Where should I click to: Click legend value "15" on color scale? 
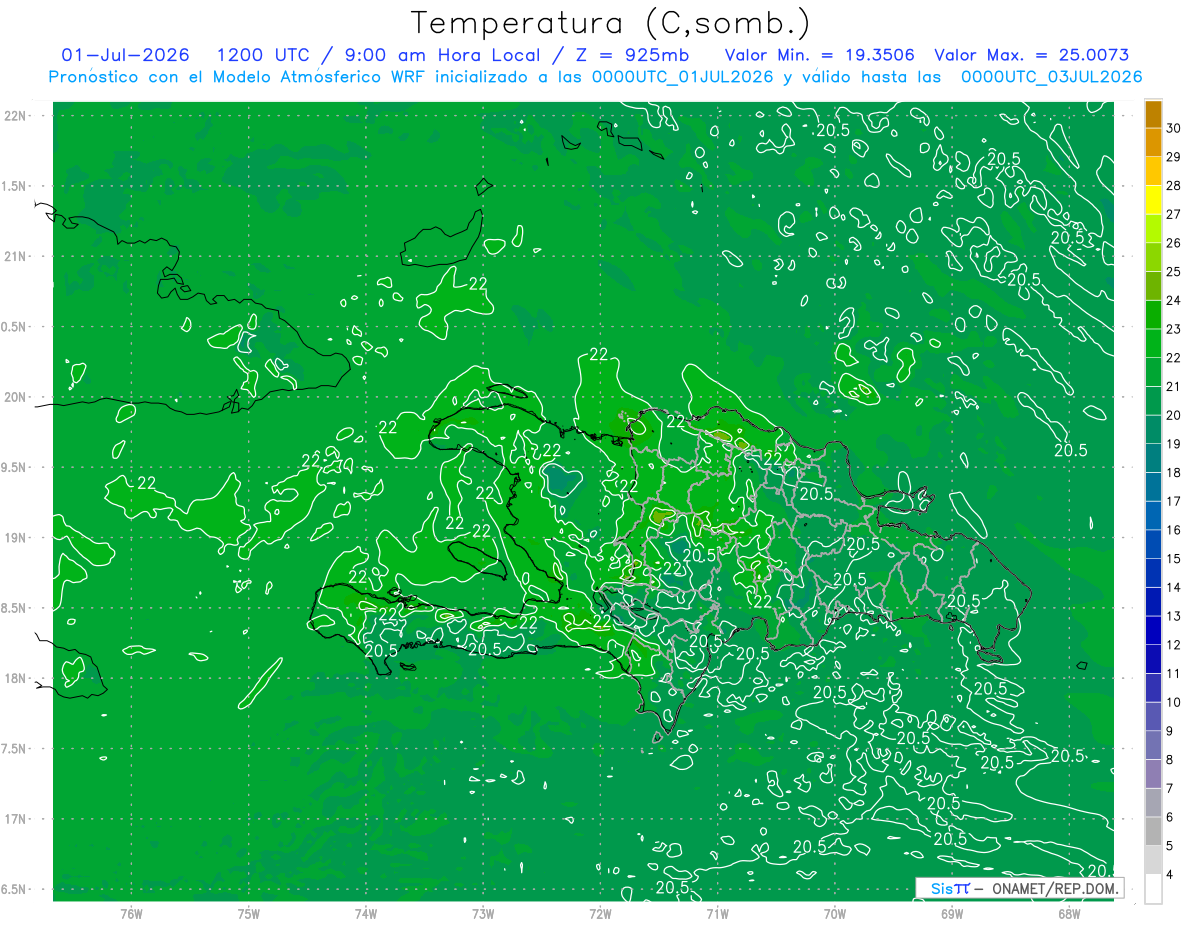(1174, 559)
